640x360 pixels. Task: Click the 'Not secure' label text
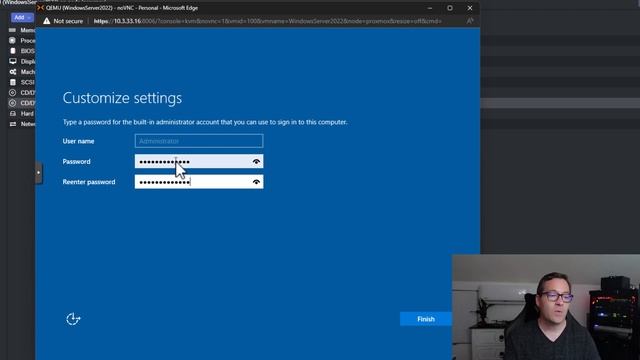68,21
